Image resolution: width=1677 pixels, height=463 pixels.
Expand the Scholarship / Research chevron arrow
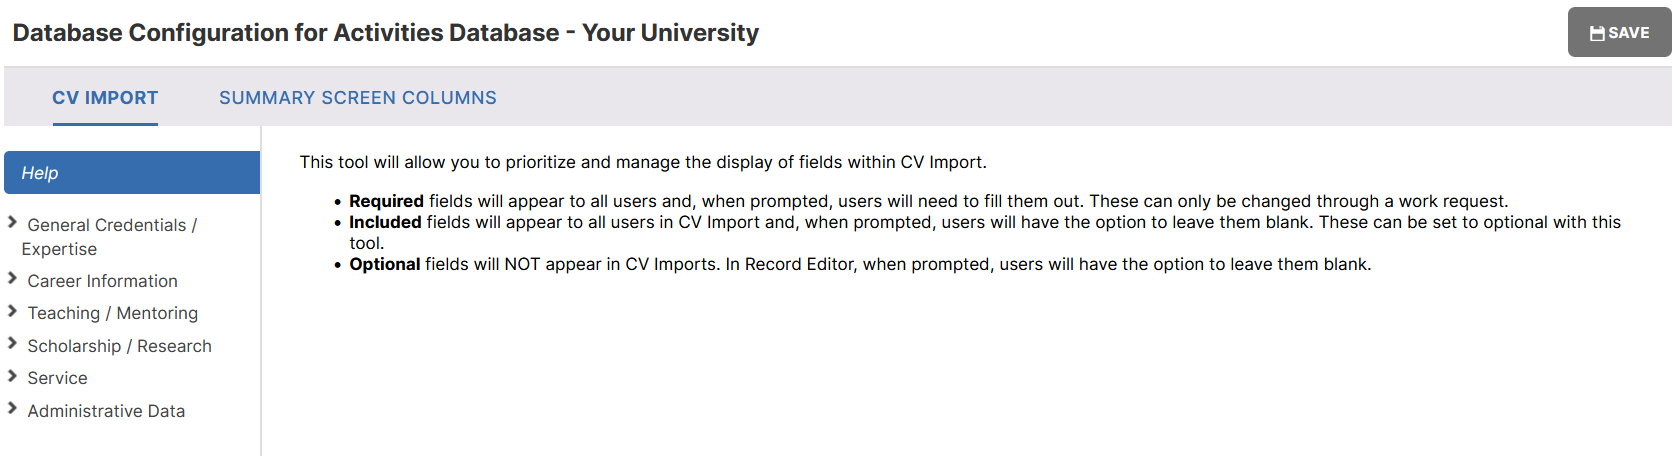[x=12, y=344]
